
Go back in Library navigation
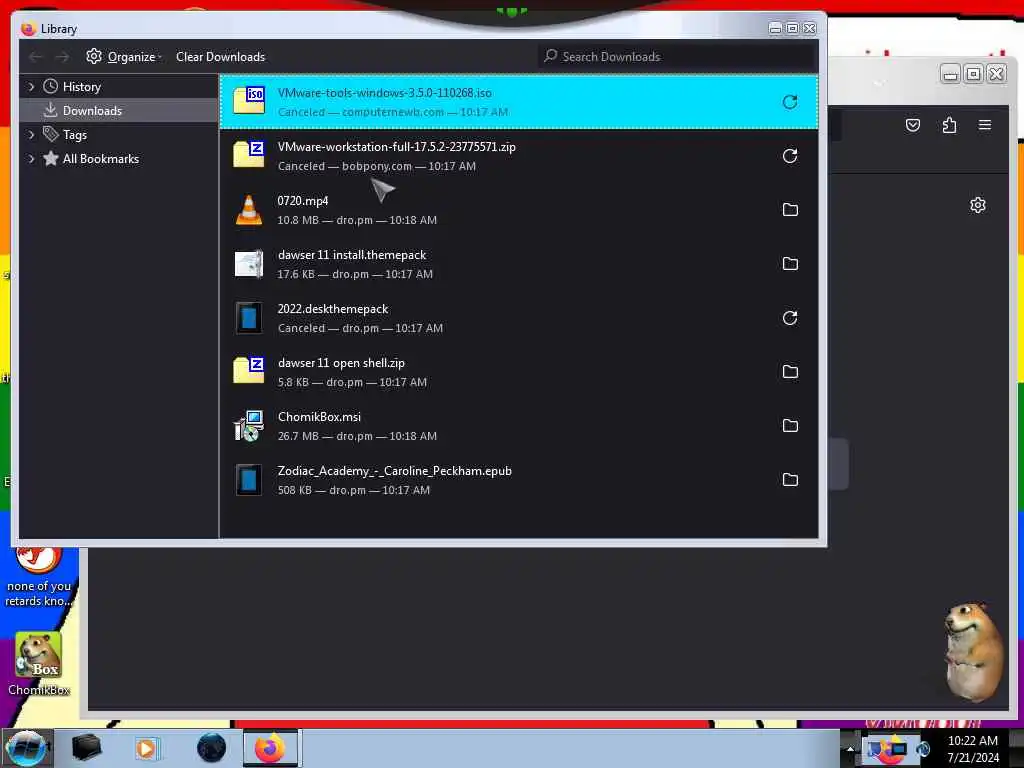[36, 57]
